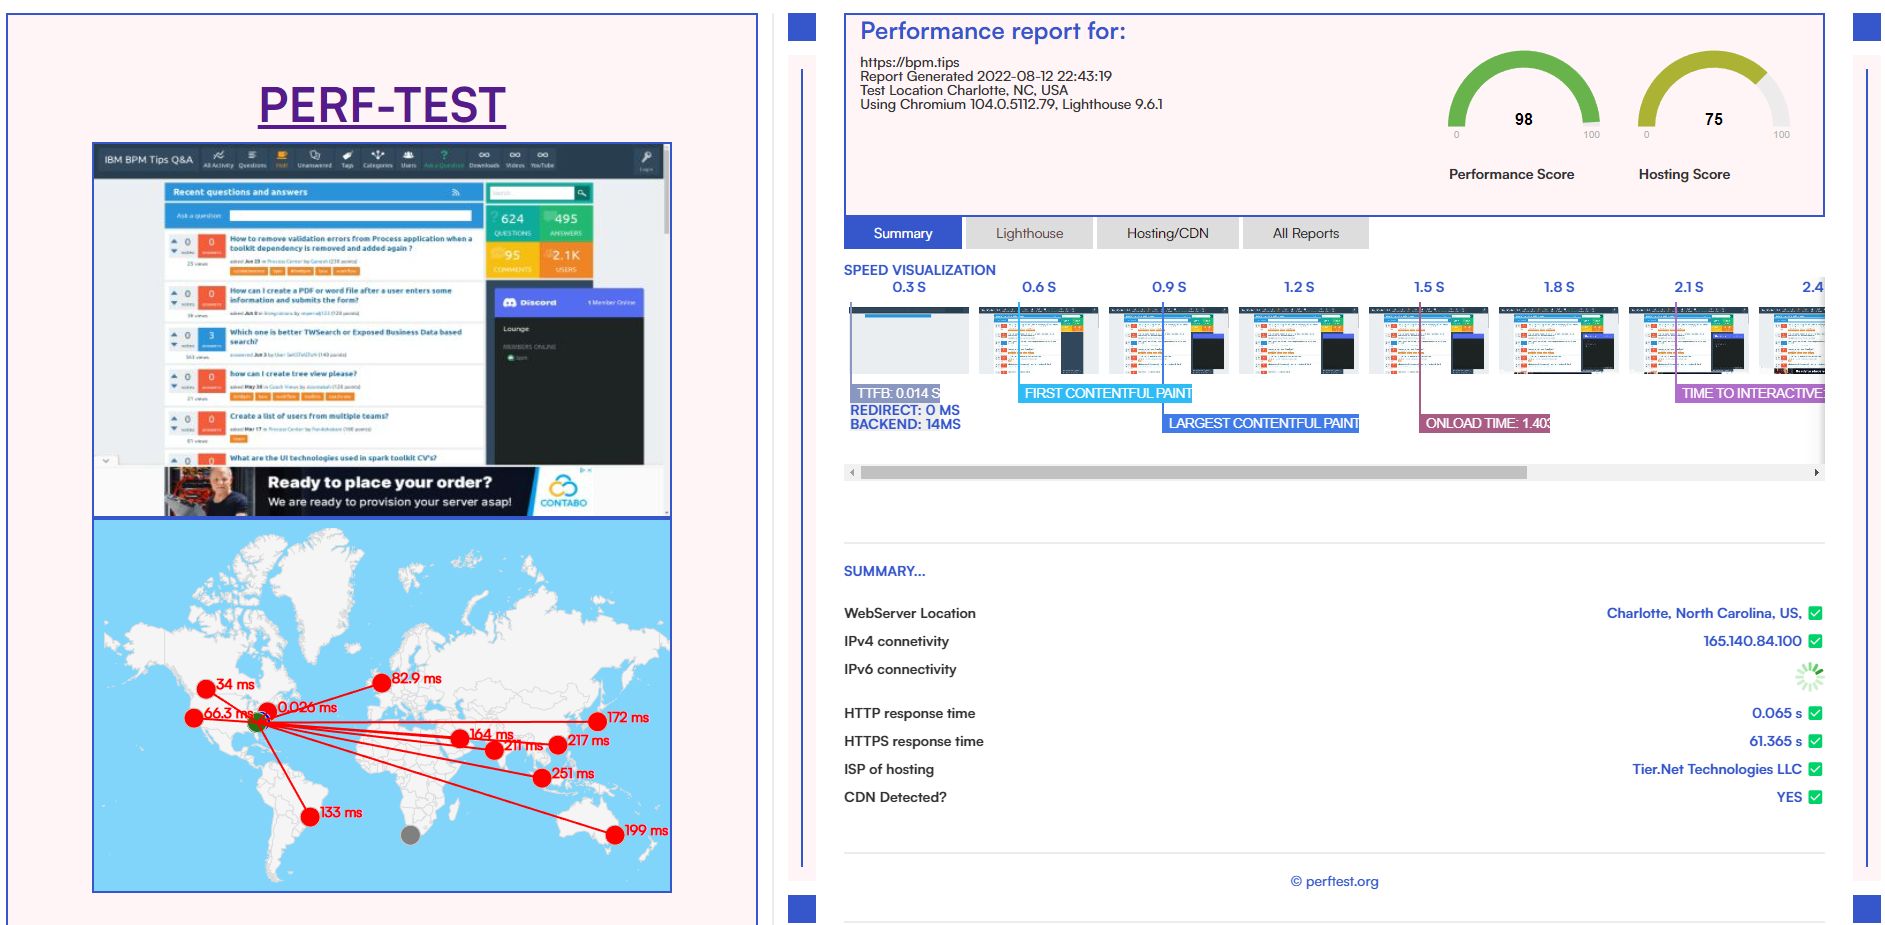
Task: Click the All Activity icon in site navbar
Action: tap(218, 158)
